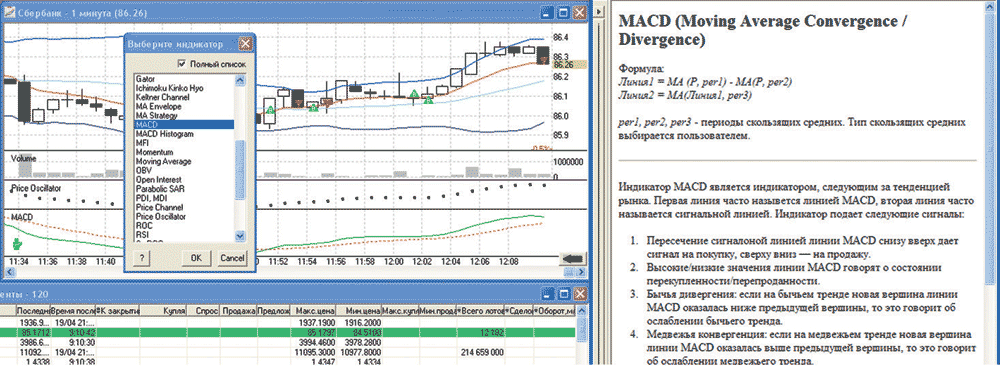
Task: Click indicator list scroll-up arrow
Action: [x=240, y=80]
